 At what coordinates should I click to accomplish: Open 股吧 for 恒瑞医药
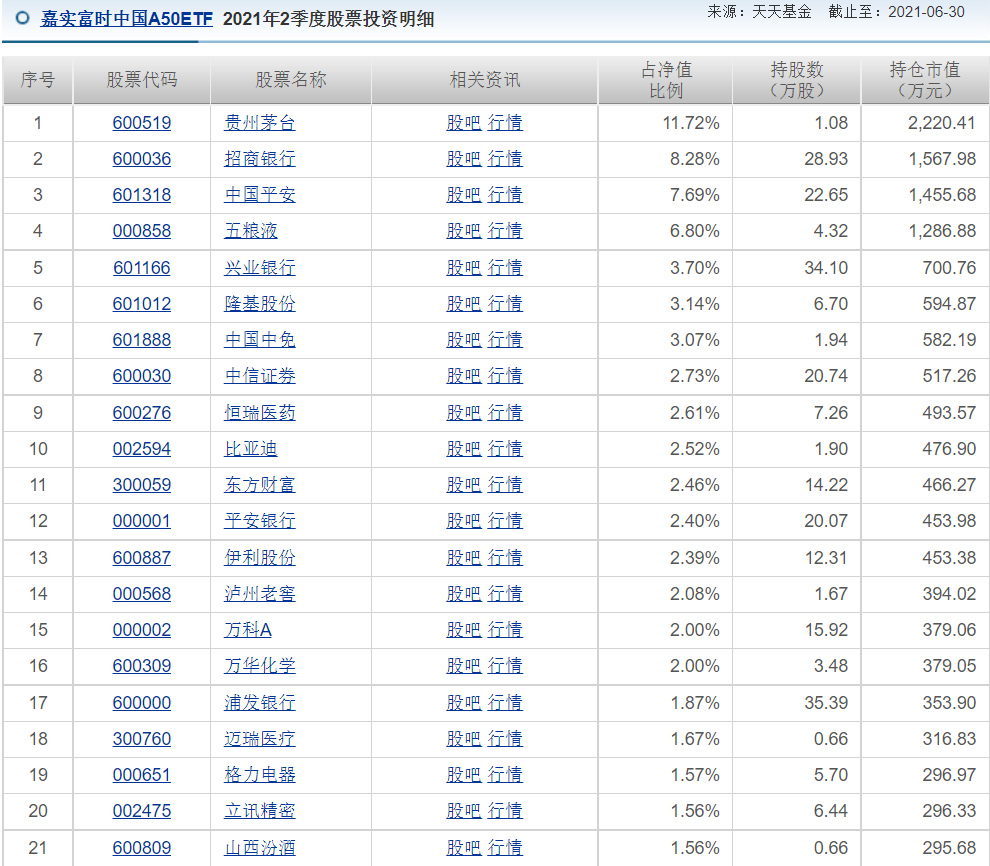point(464,412)
